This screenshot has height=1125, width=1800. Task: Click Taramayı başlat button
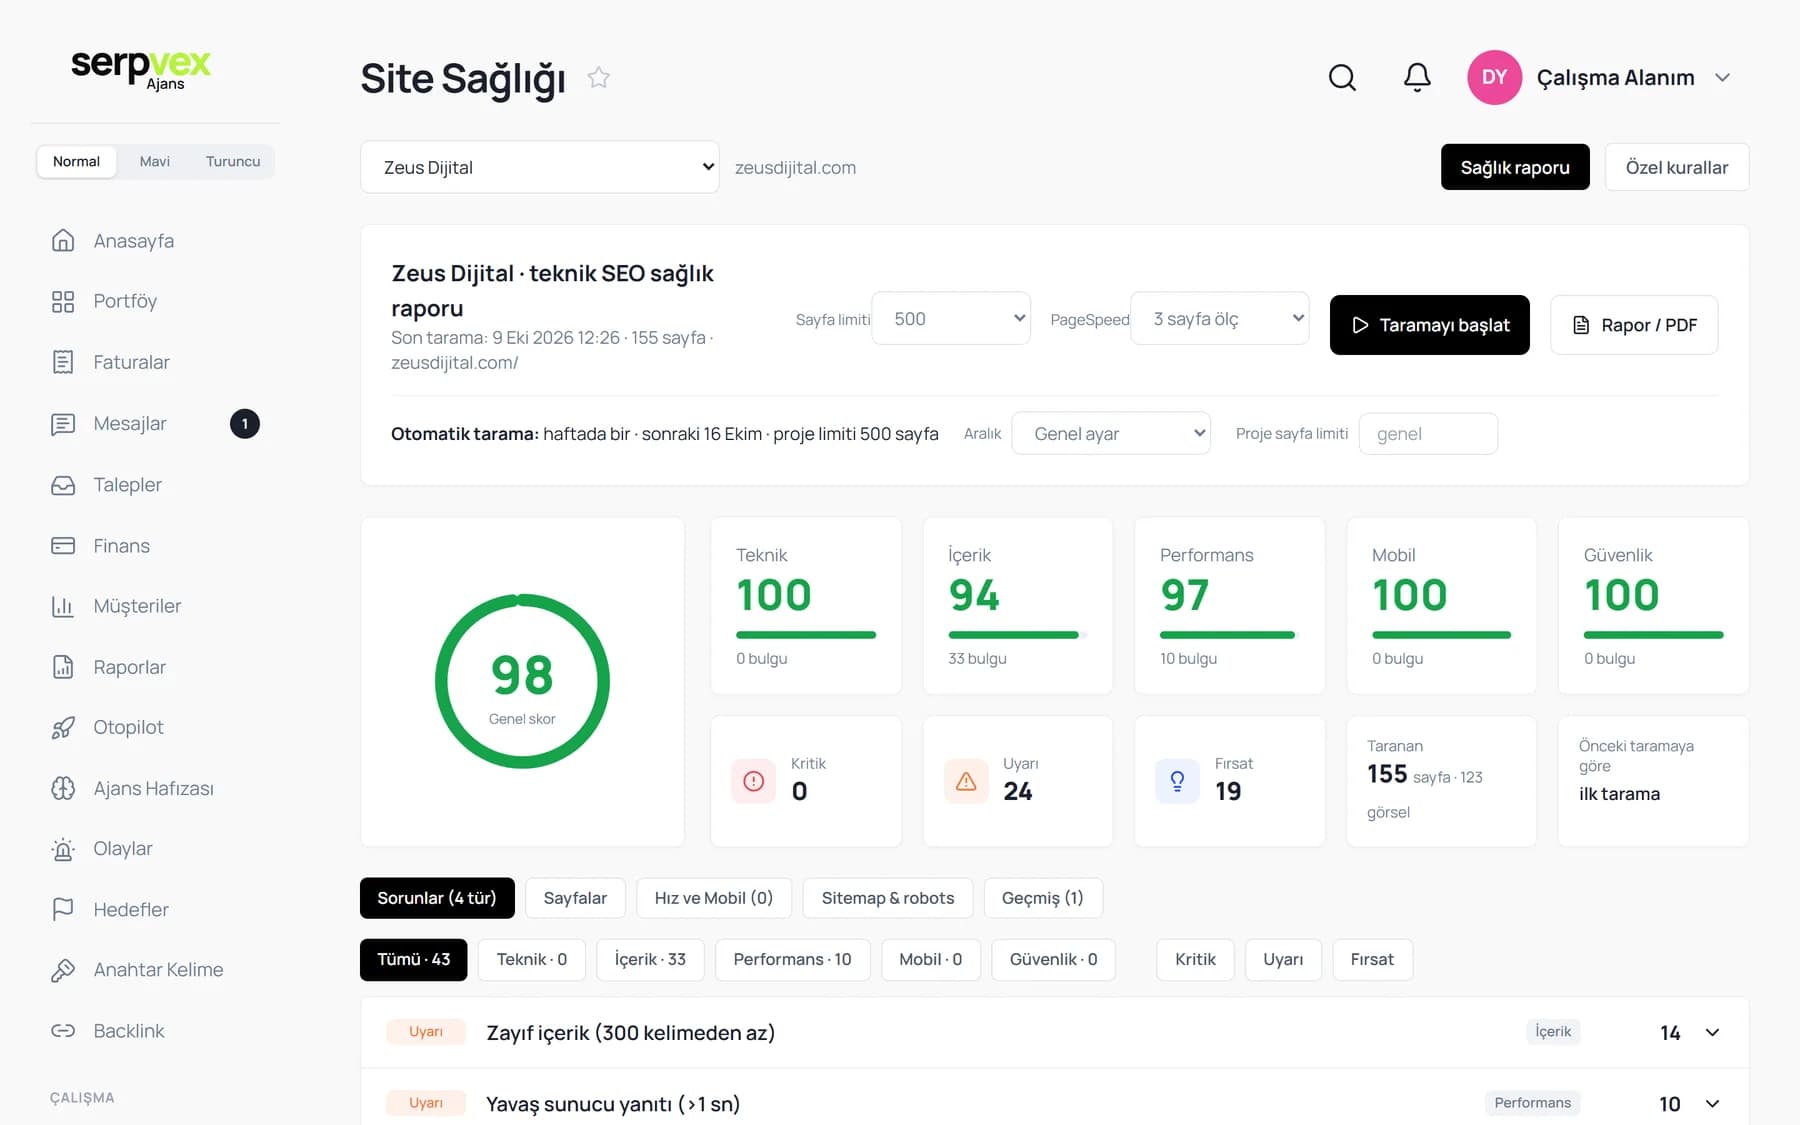tap(1430, 325)
